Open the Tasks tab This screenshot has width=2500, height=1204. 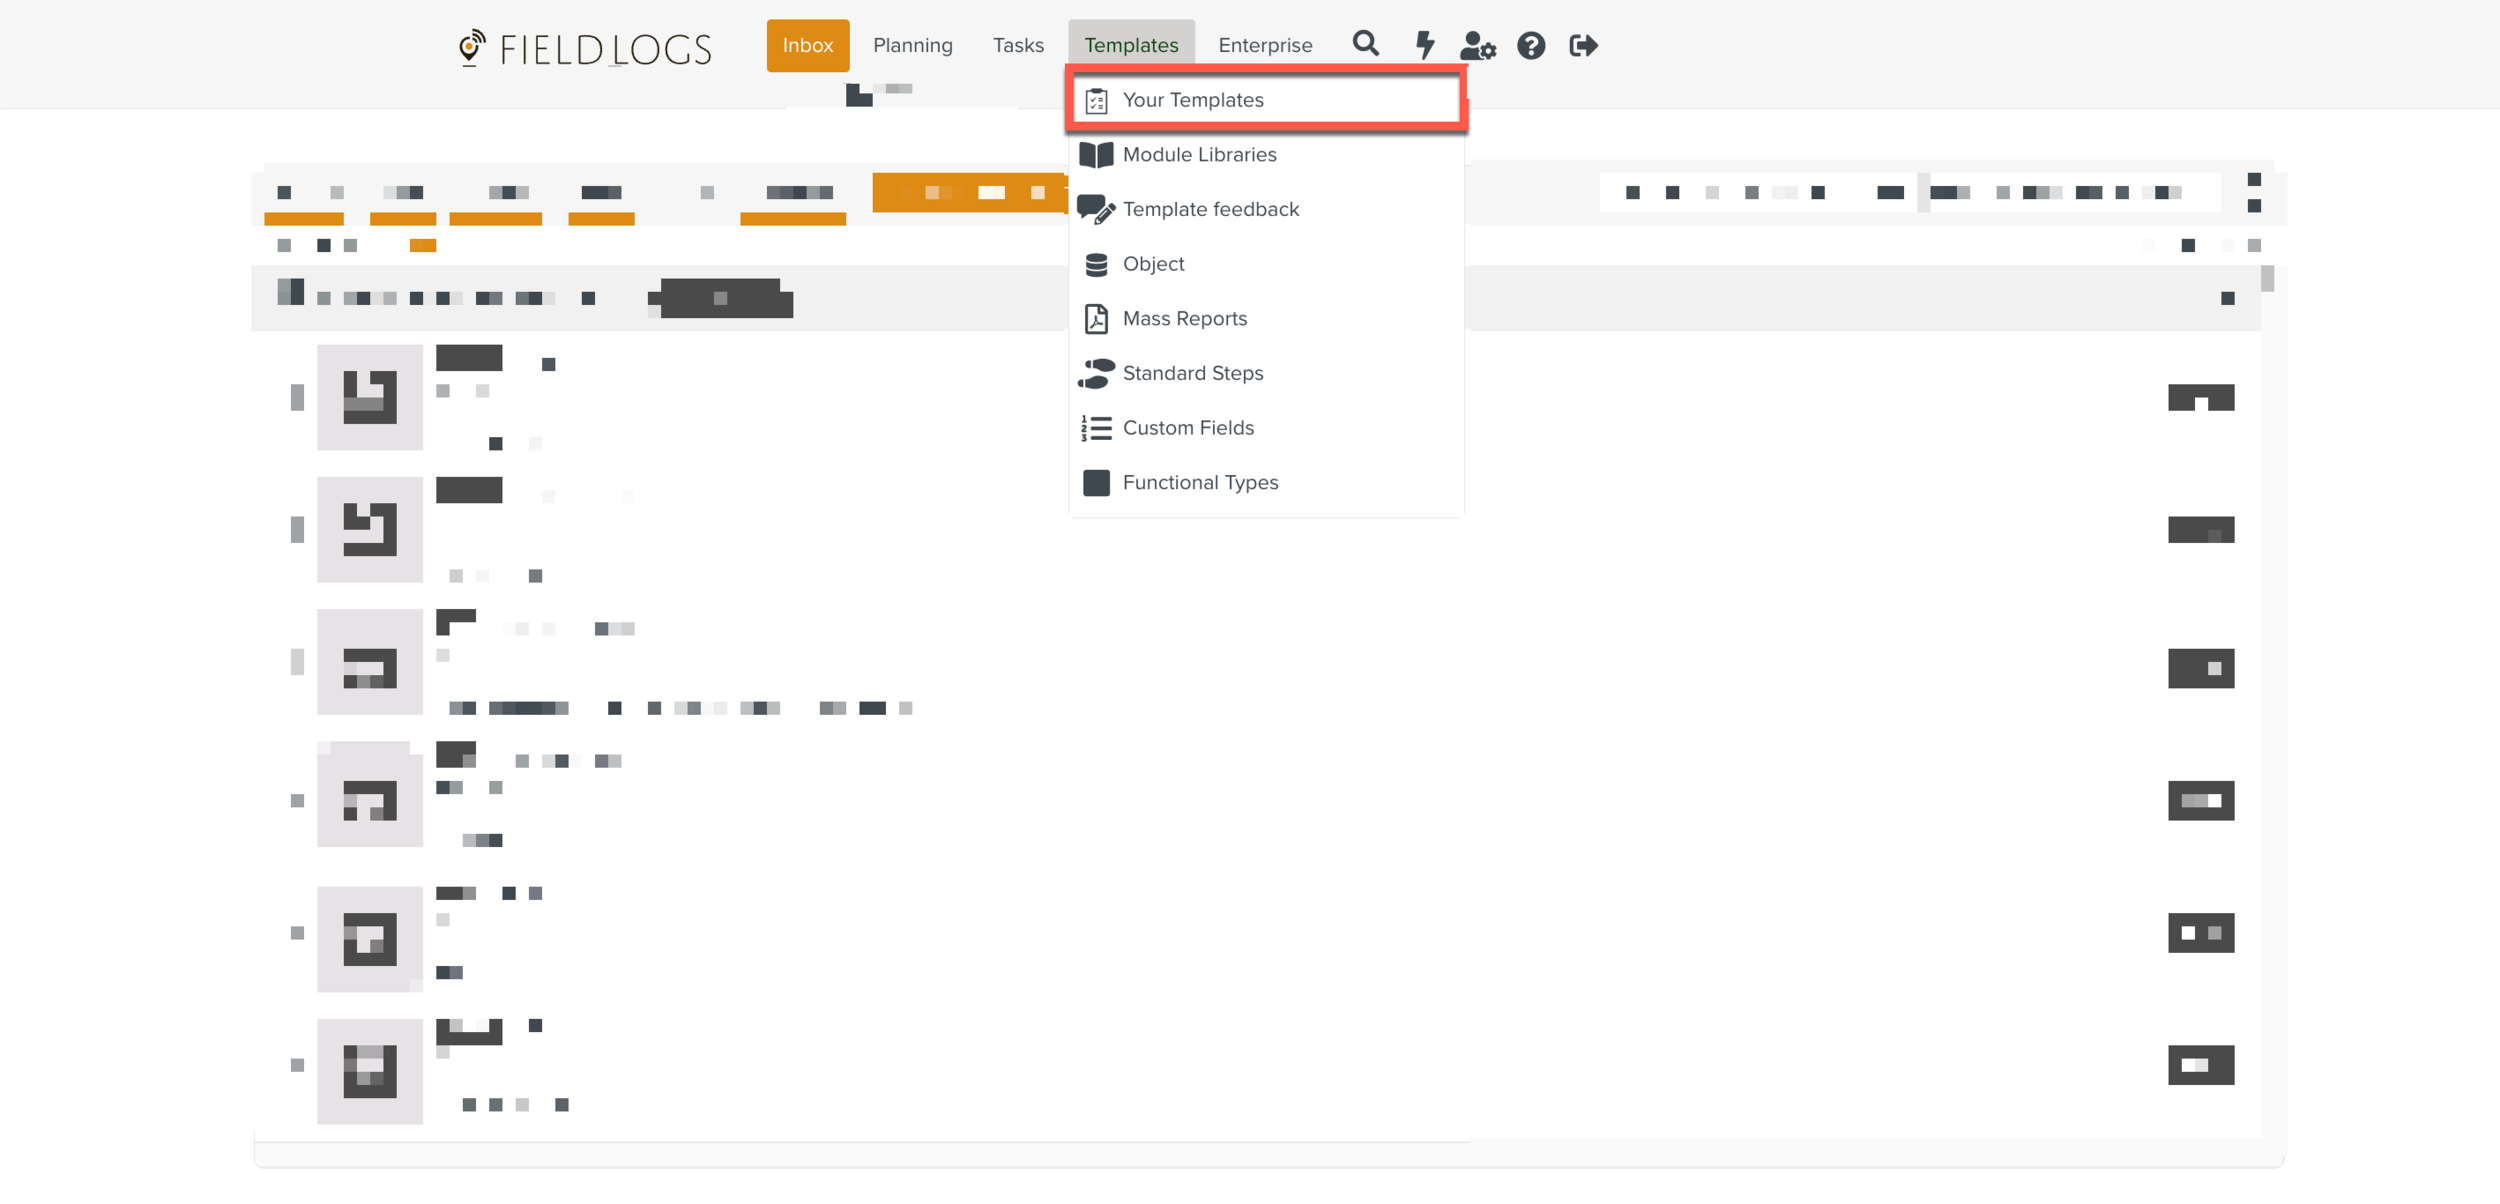coord(1017,45)
